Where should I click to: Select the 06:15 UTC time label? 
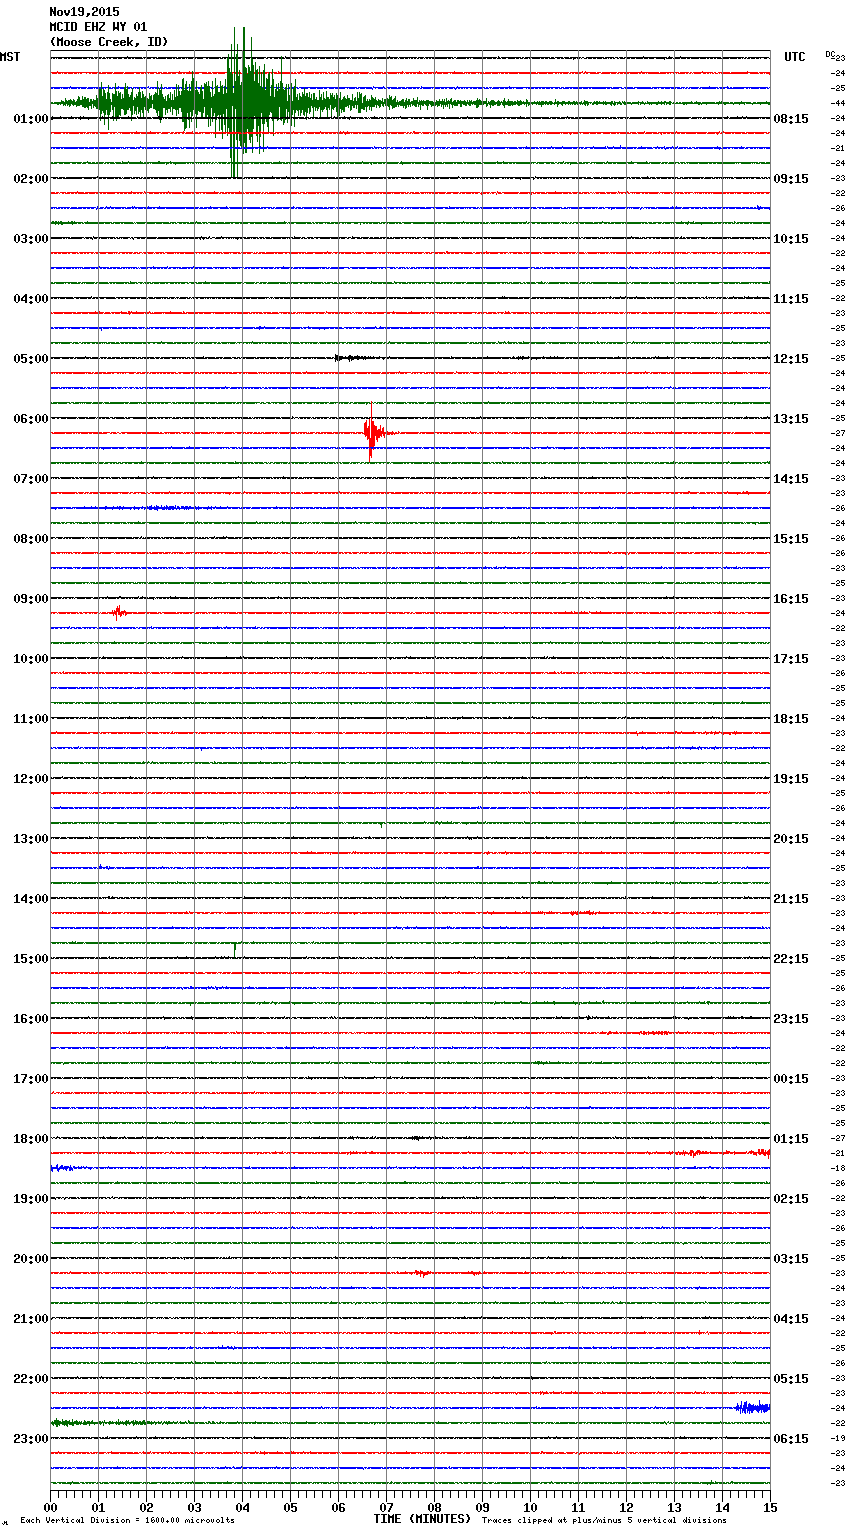791,1439
